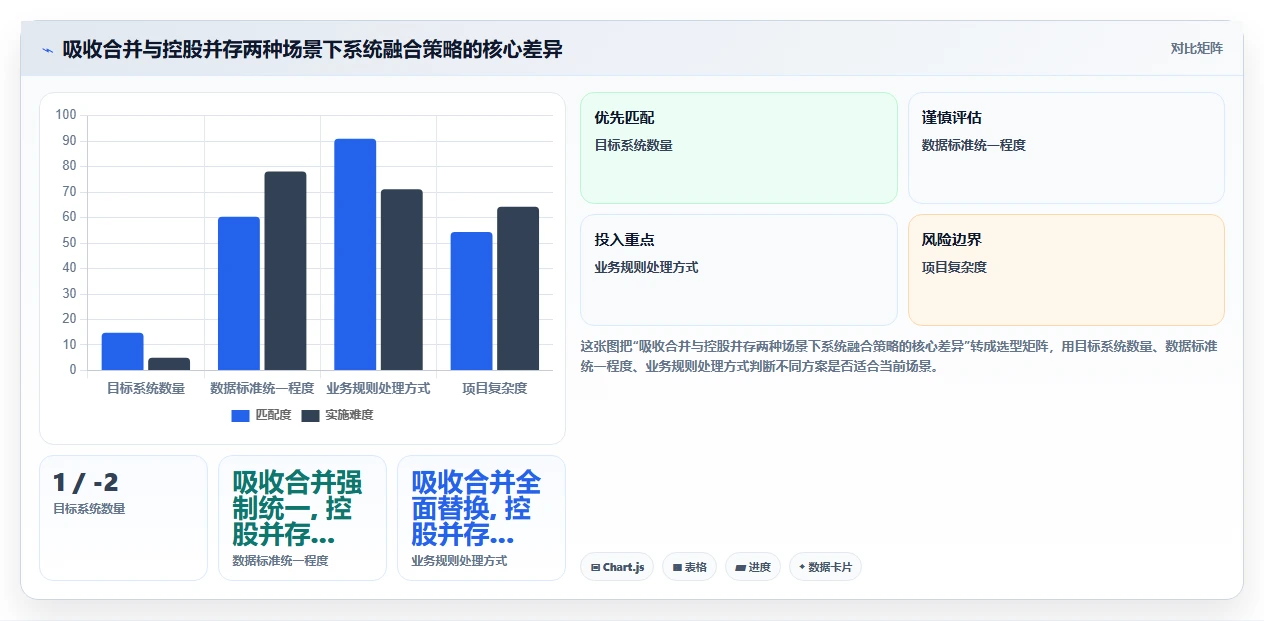Select the 吸收合并强制统一 stat card
The image size is (1264, 621).
(302, 518)
